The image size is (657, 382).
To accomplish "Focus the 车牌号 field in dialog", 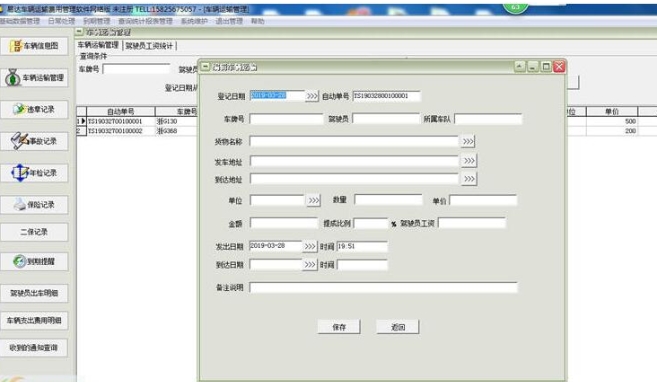I will (x=286, y=119).
